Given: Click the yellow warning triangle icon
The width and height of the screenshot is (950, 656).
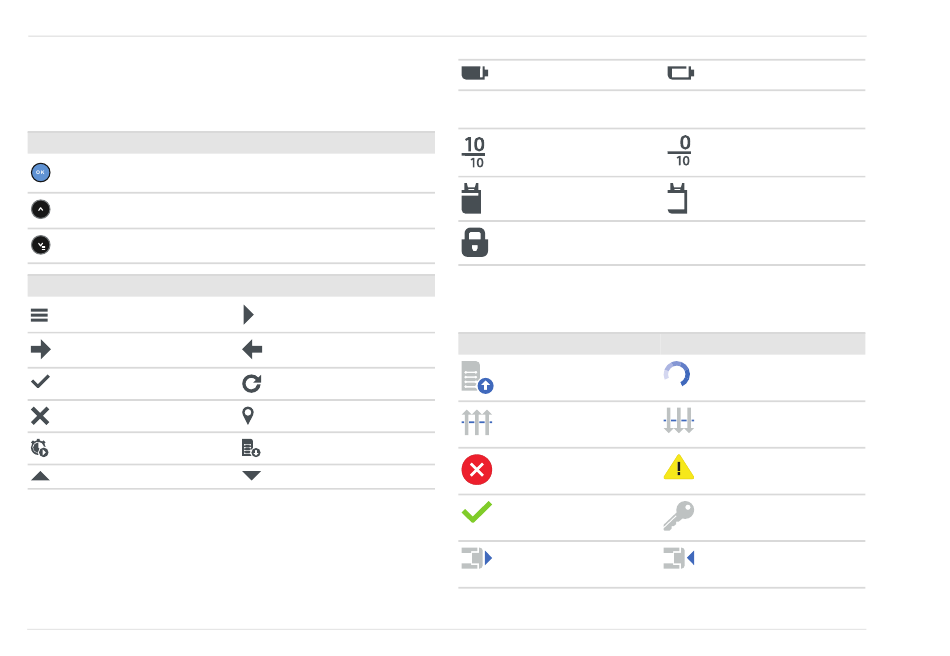Looking at the screenshot, I should (679, 467).
